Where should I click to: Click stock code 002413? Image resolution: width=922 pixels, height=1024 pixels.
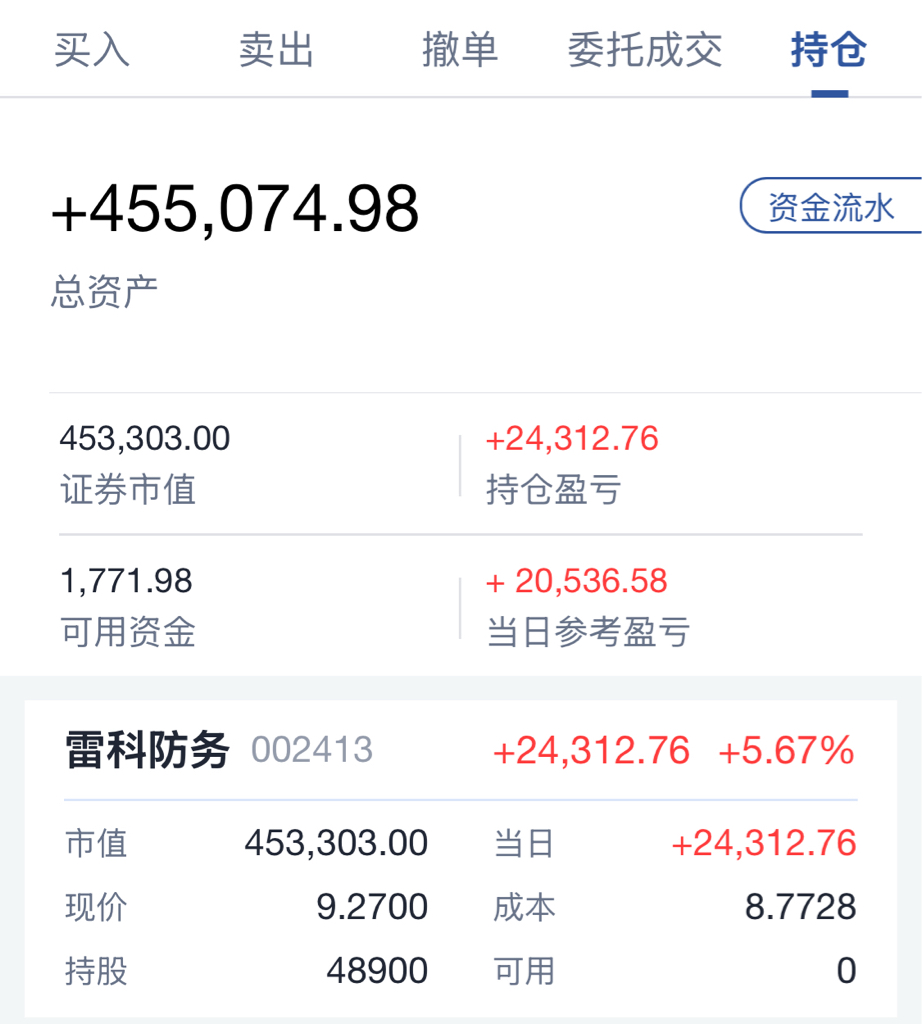pos(312,750)
